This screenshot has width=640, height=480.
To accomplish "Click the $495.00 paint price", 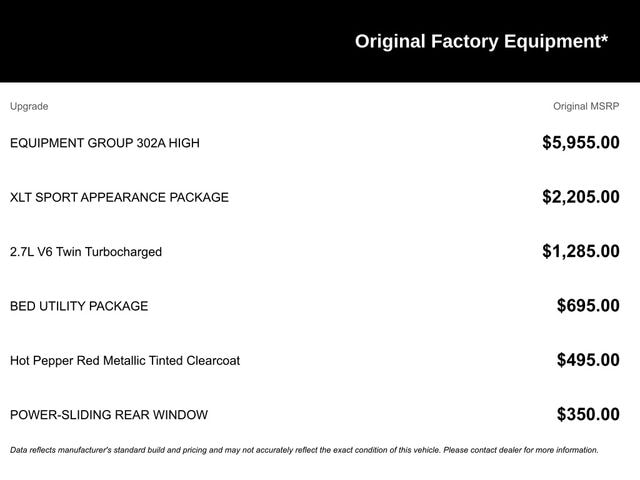I will (x=588, y=360).
